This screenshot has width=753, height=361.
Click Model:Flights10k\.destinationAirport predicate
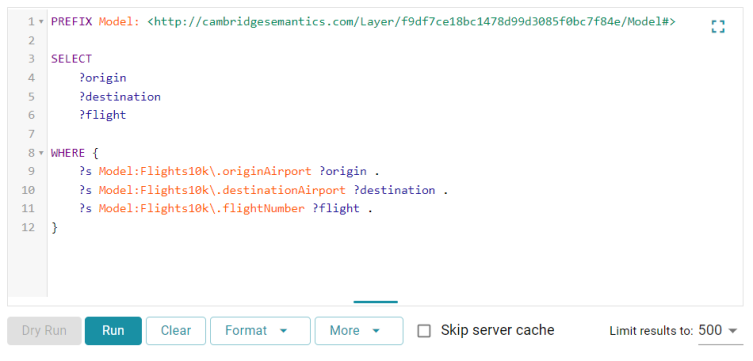tap(222, 190)
